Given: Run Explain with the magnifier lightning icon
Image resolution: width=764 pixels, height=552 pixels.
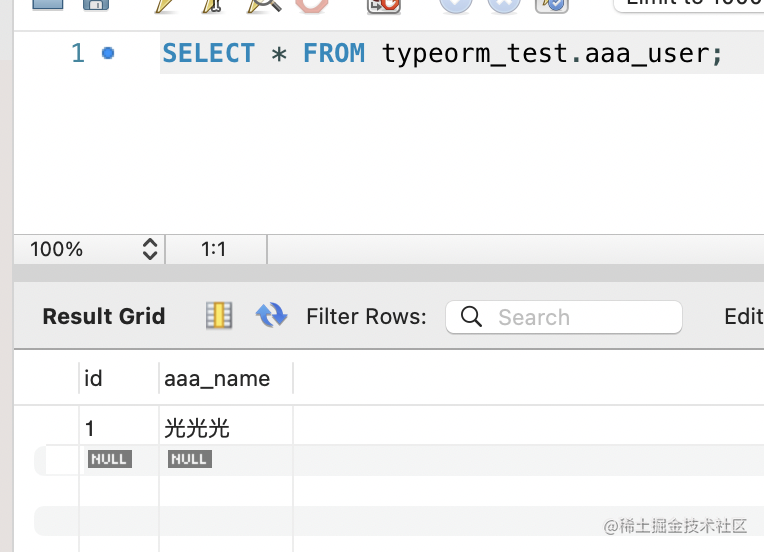Looking at the screenshot, I should point(264,4).
